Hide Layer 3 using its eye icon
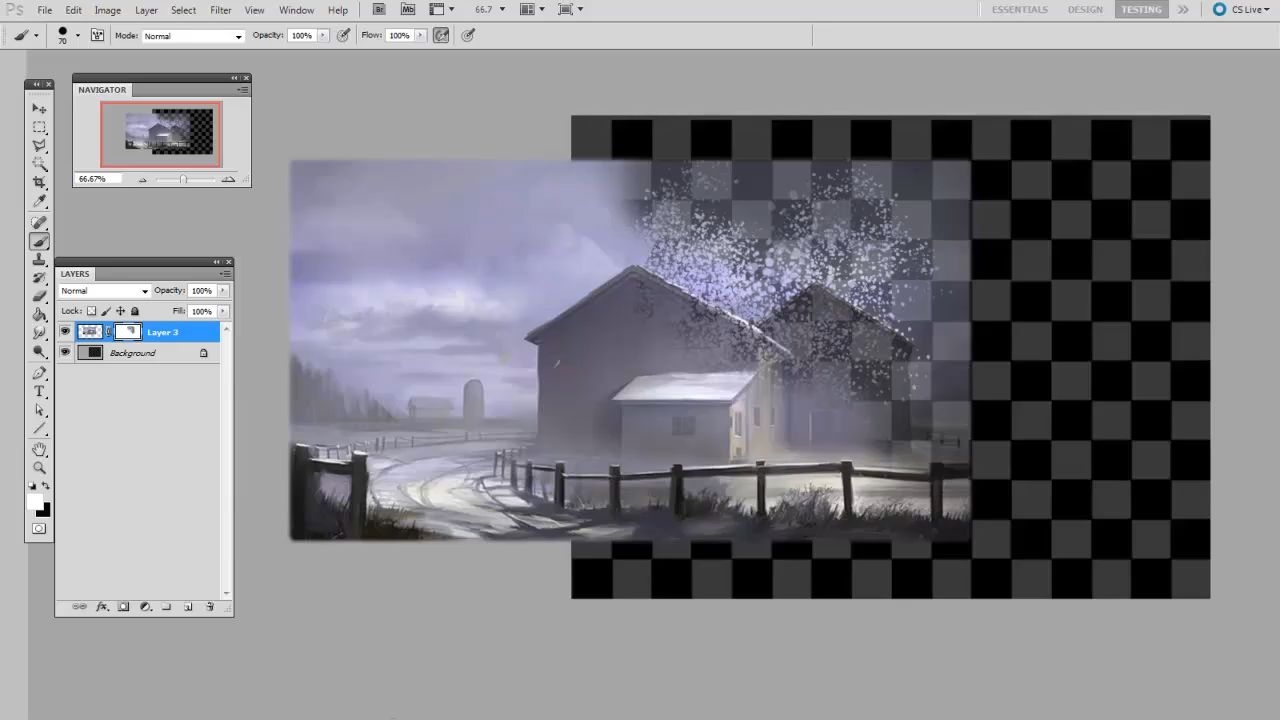1280x720 pixels. (66, 332)
